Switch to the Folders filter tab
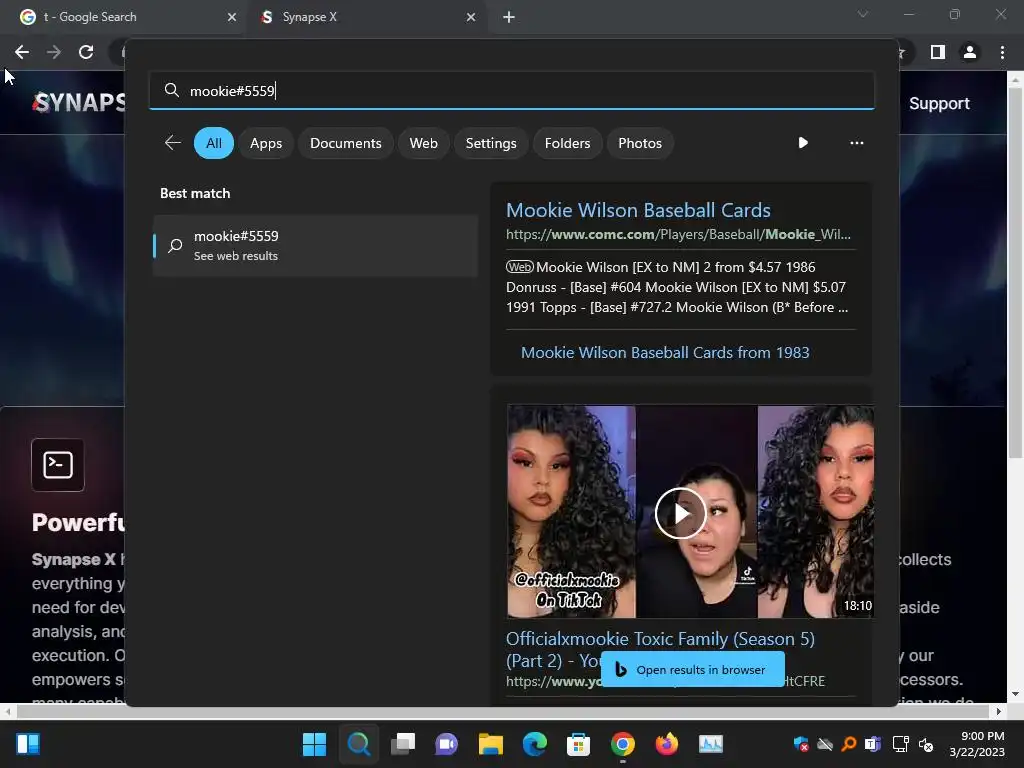Viewport: 1024px width, 768px height. click(567, 143)
